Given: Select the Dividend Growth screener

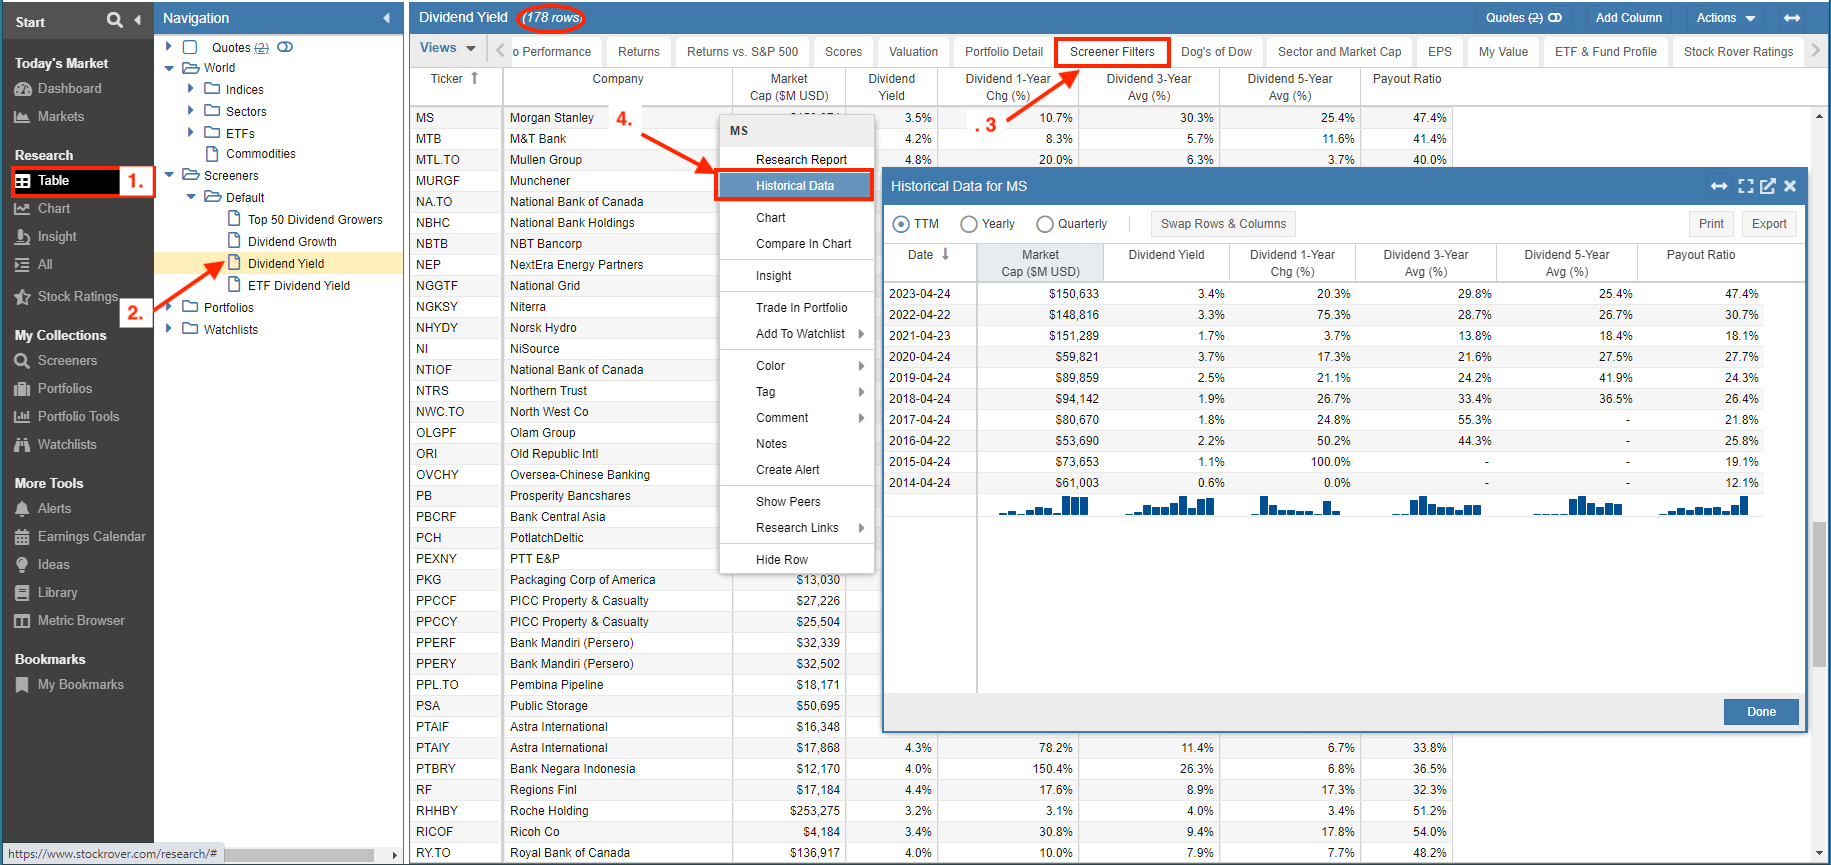Looking at the screenshot, I should (292, 242).
